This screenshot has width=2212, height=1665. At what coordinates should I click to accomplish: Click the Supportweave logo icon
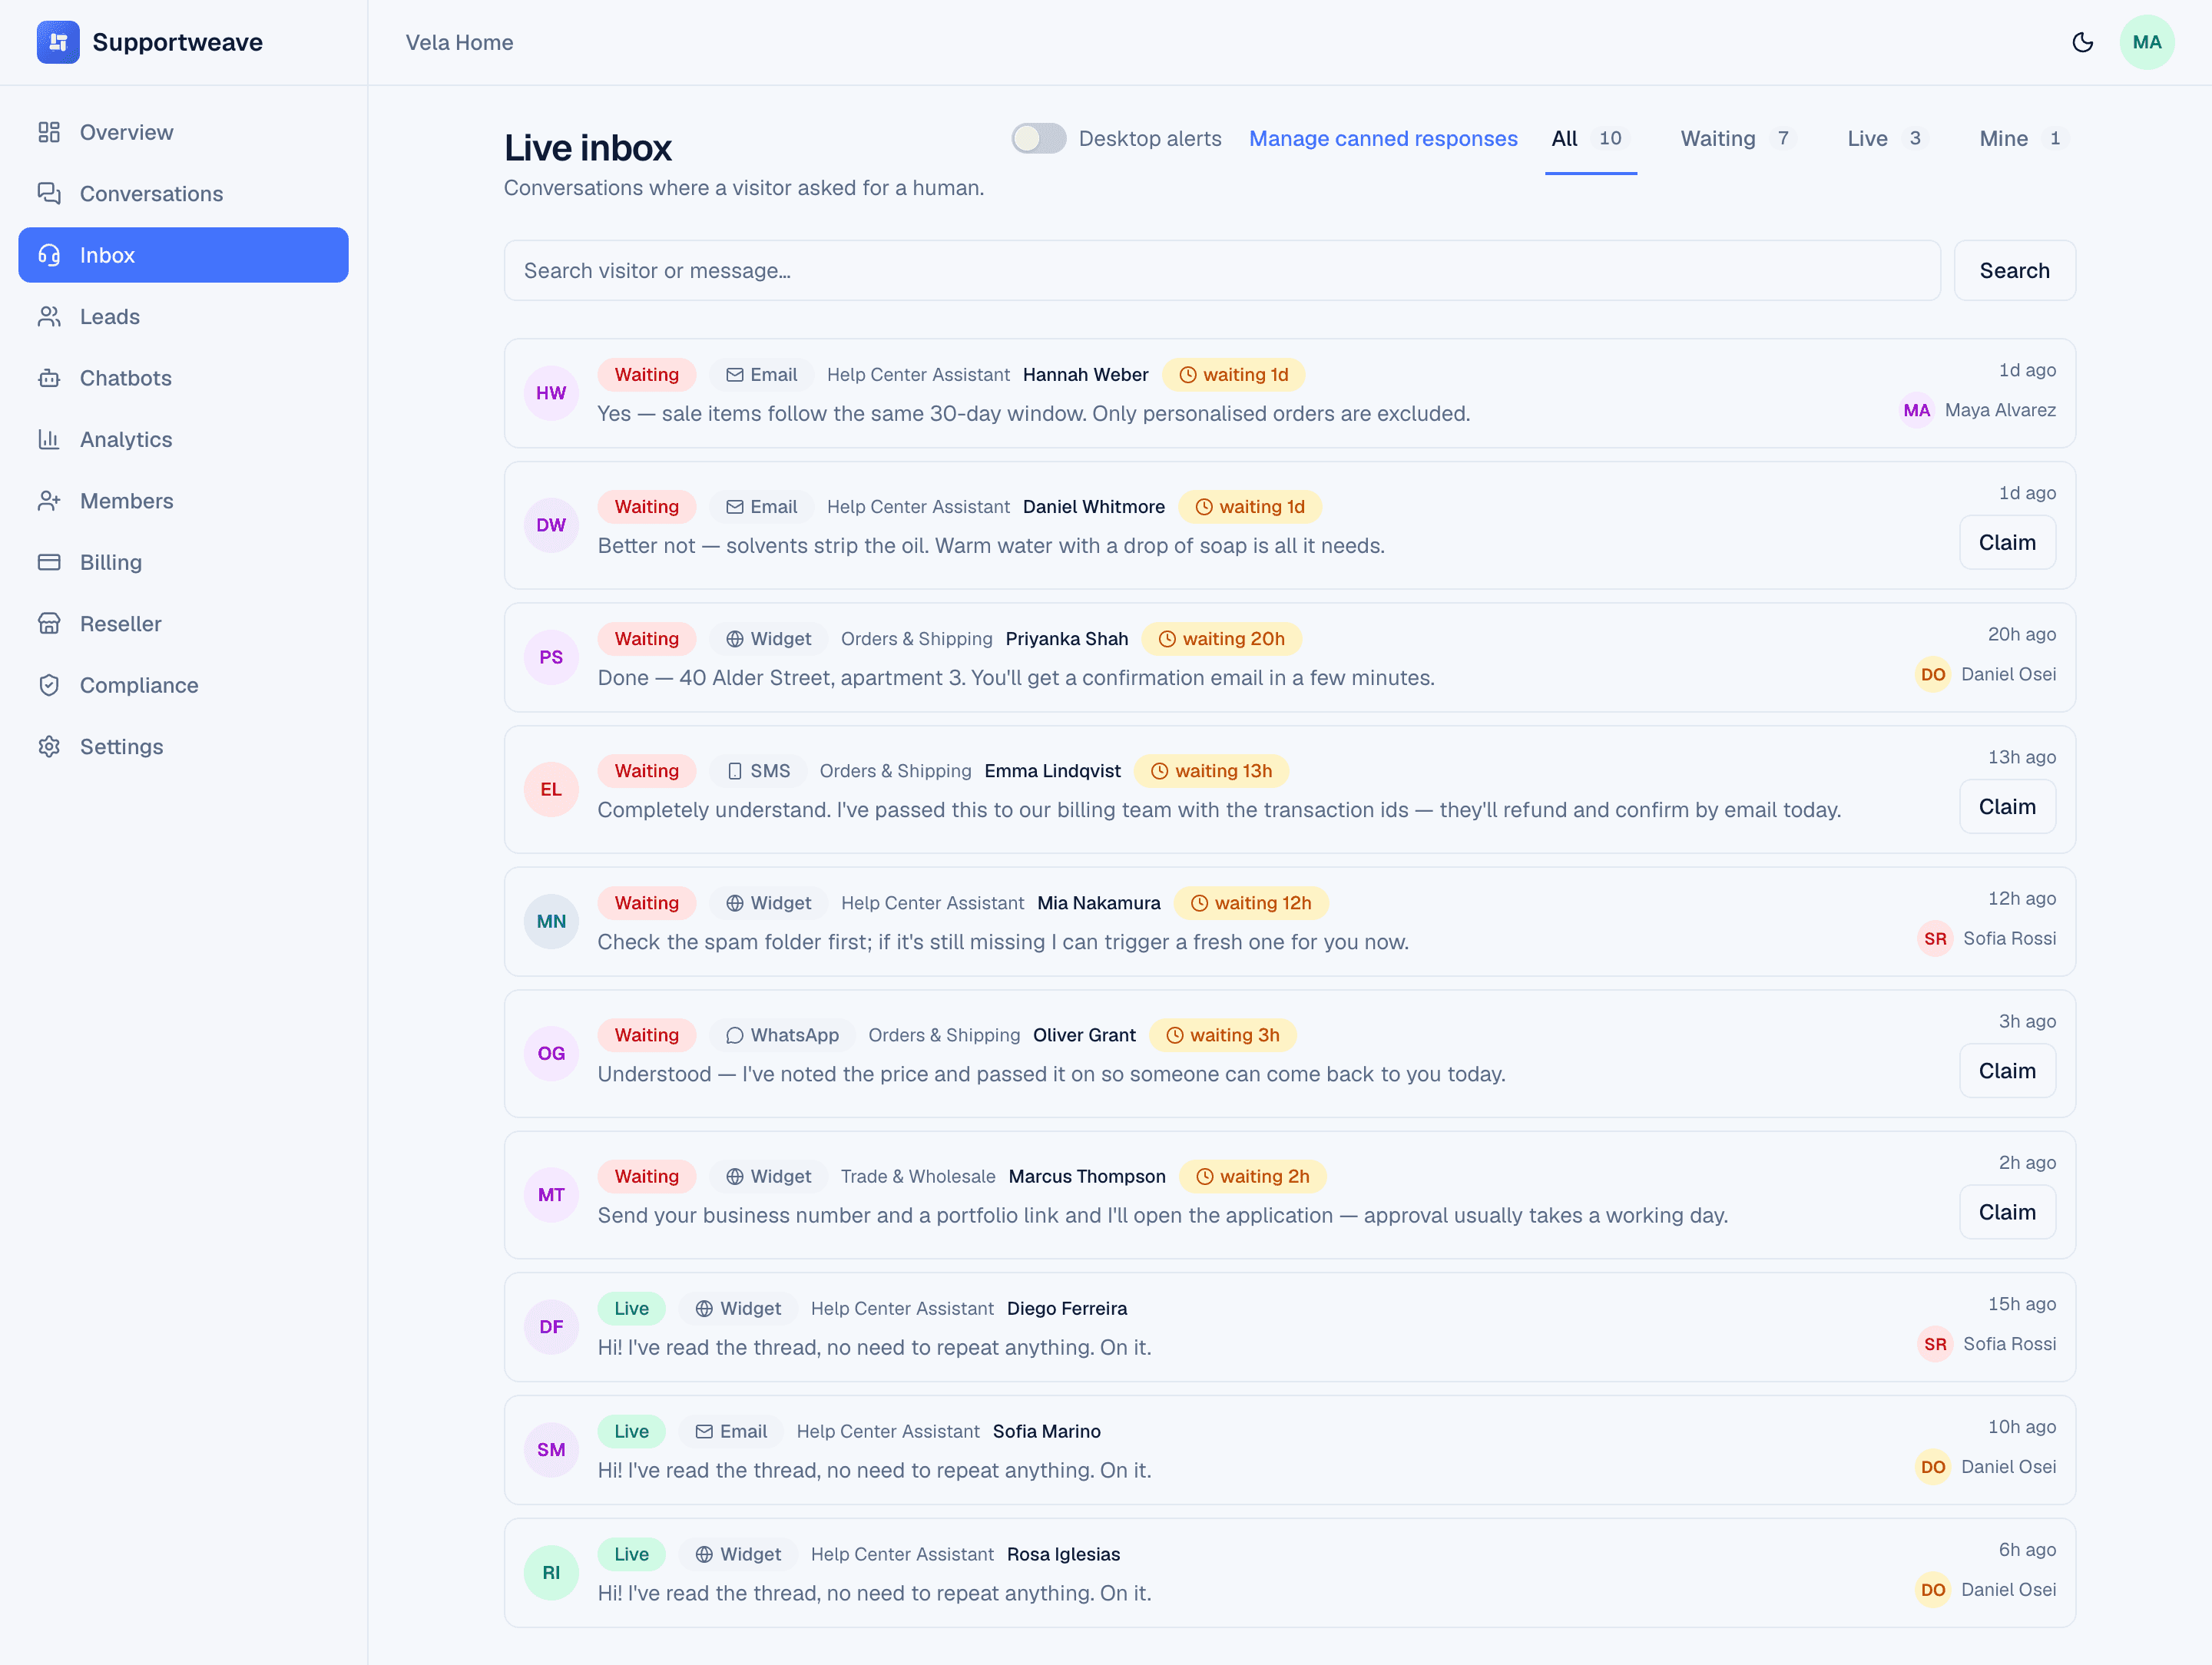[58, 42]
